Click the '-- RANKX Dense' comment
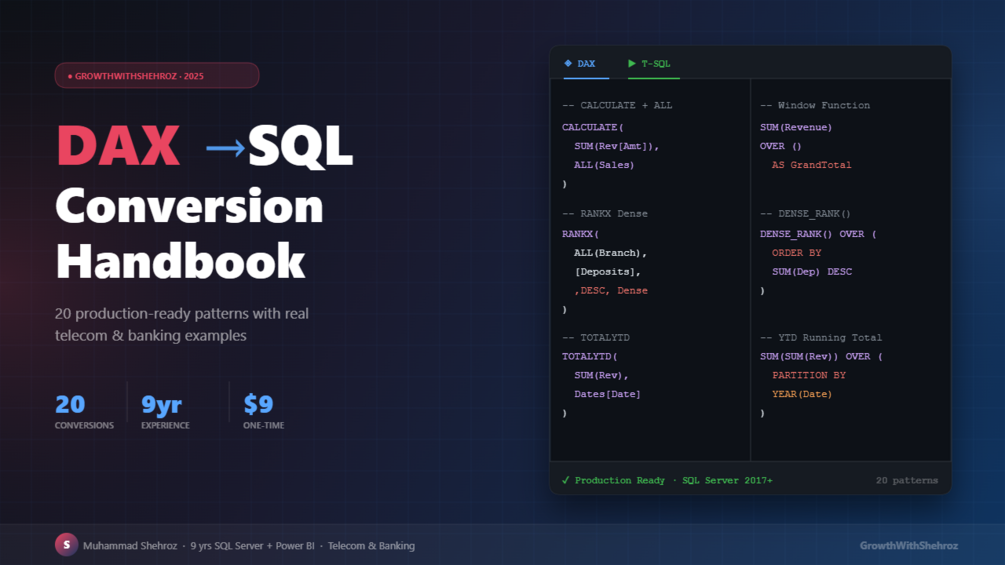 pyautogui.click(x=604, y=213)
